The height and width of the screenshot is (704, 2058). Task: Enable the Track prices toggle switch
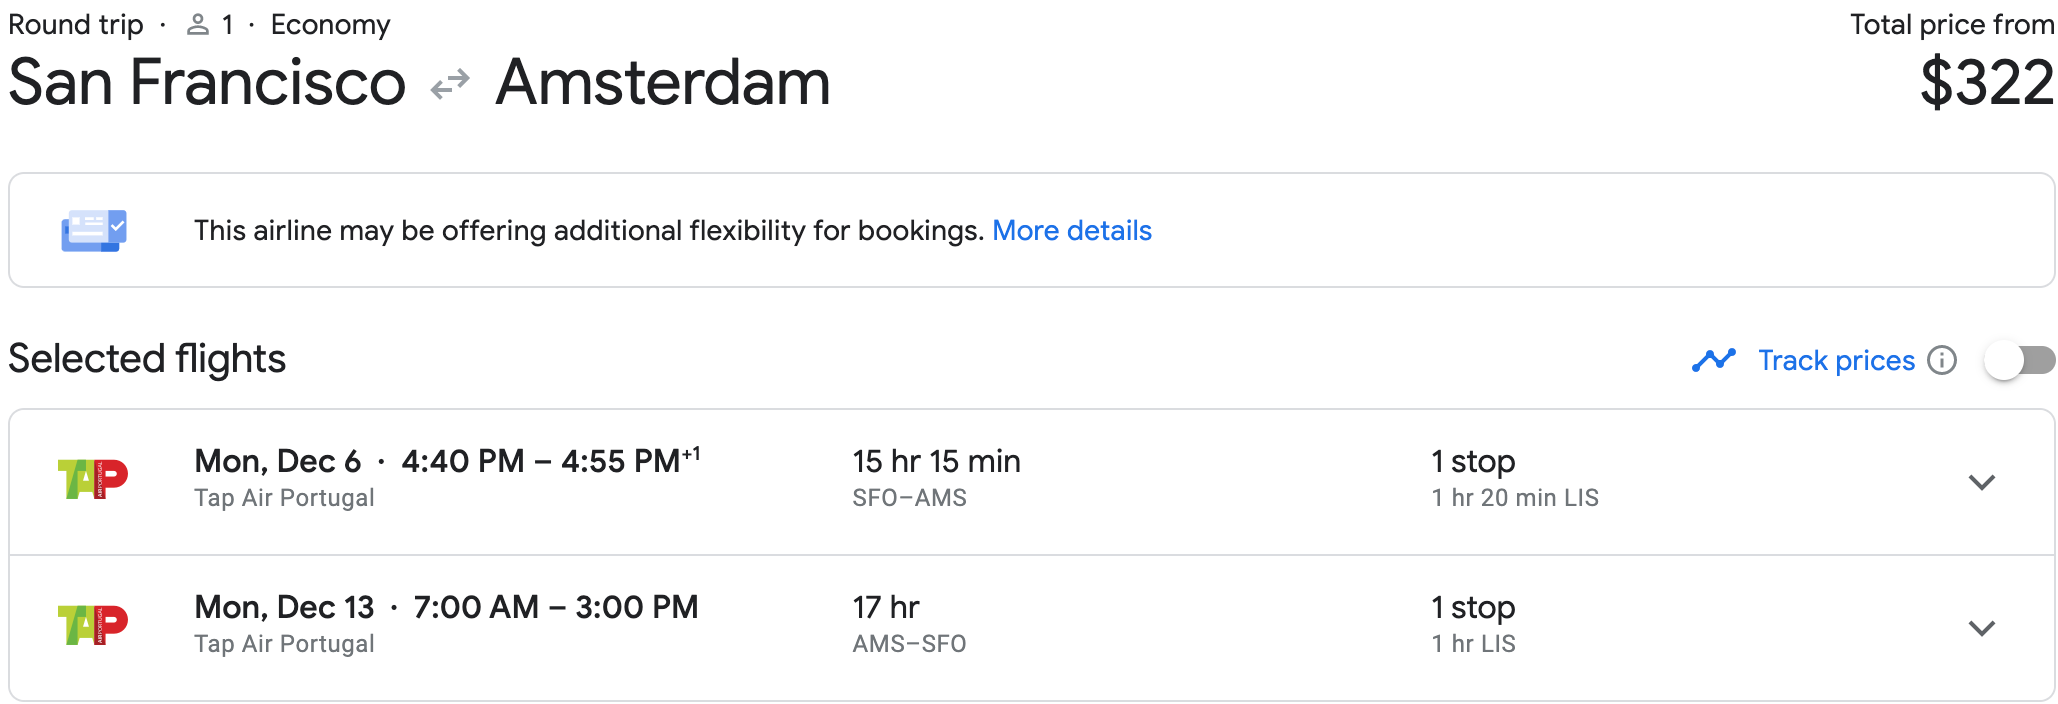pos(2019,360)
